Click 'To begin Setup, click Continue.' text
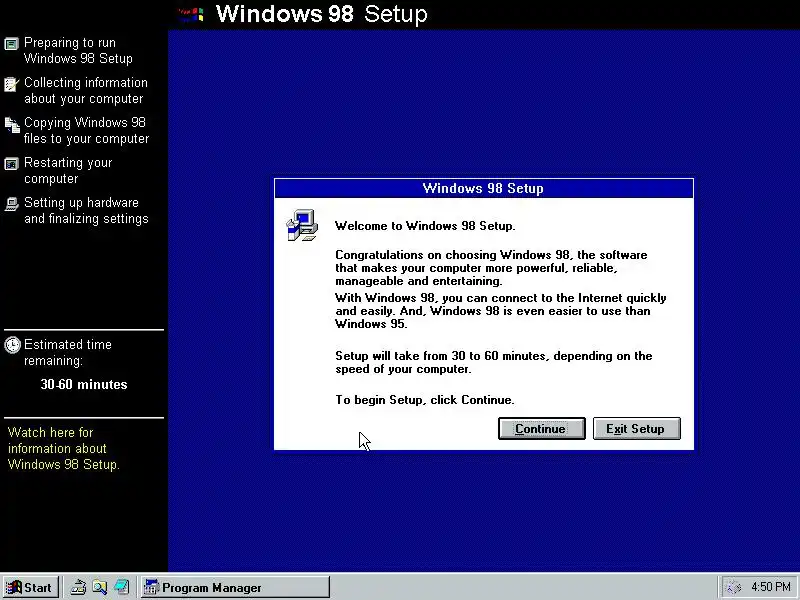The width and height of the screenshot is (800, 600). tap(424, 399)
